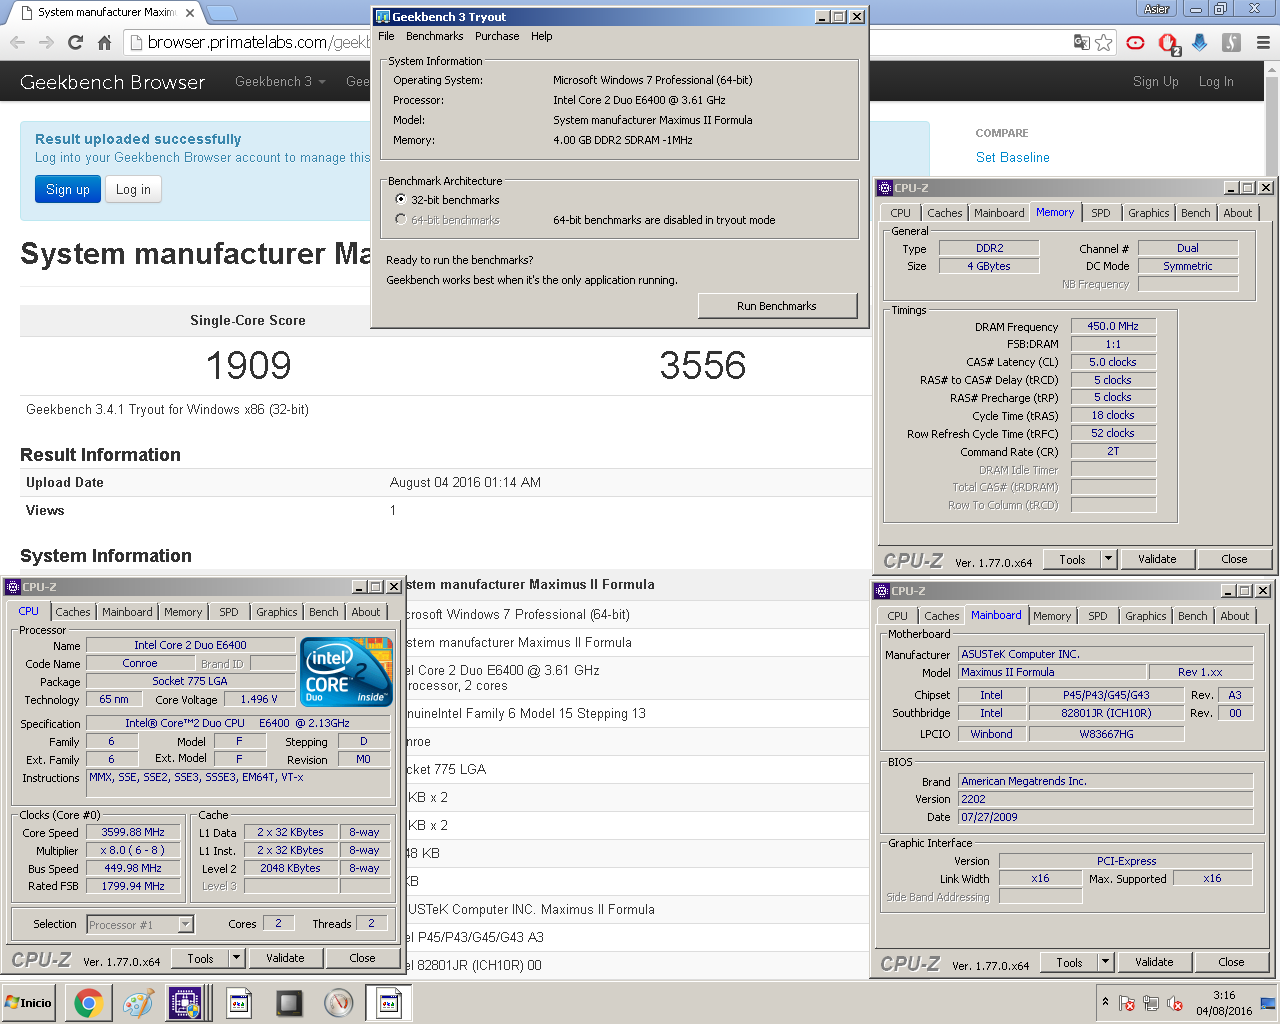Click the network tray icon
The width and height of the screenshot is (1280, 1024).
pos(1151,1003)
